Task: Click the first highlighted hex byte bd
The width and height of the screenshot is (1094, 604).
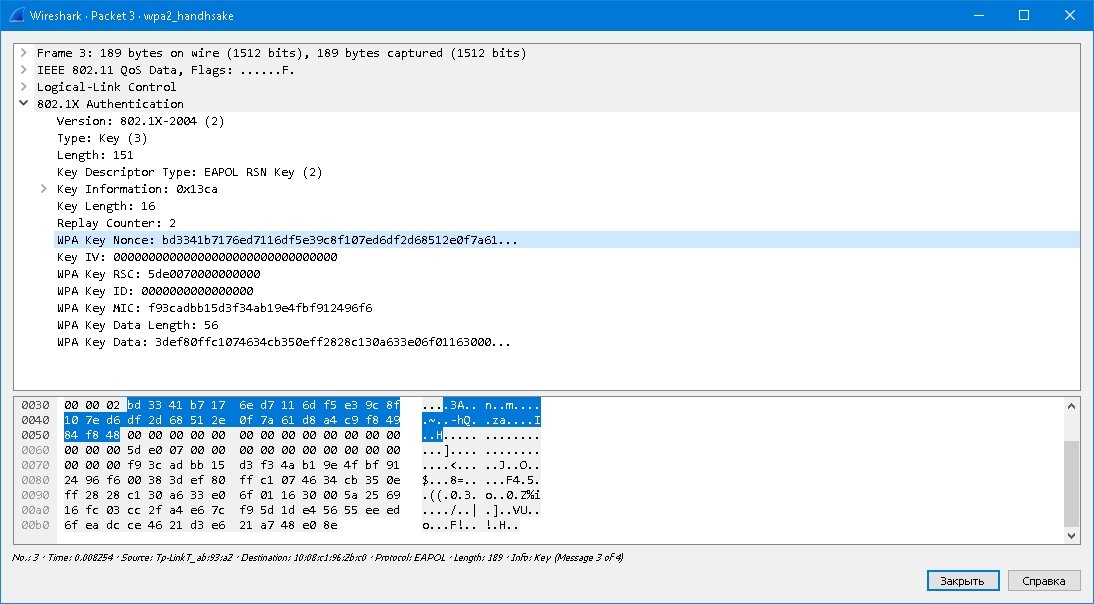Action: click(x=135, y=405)
